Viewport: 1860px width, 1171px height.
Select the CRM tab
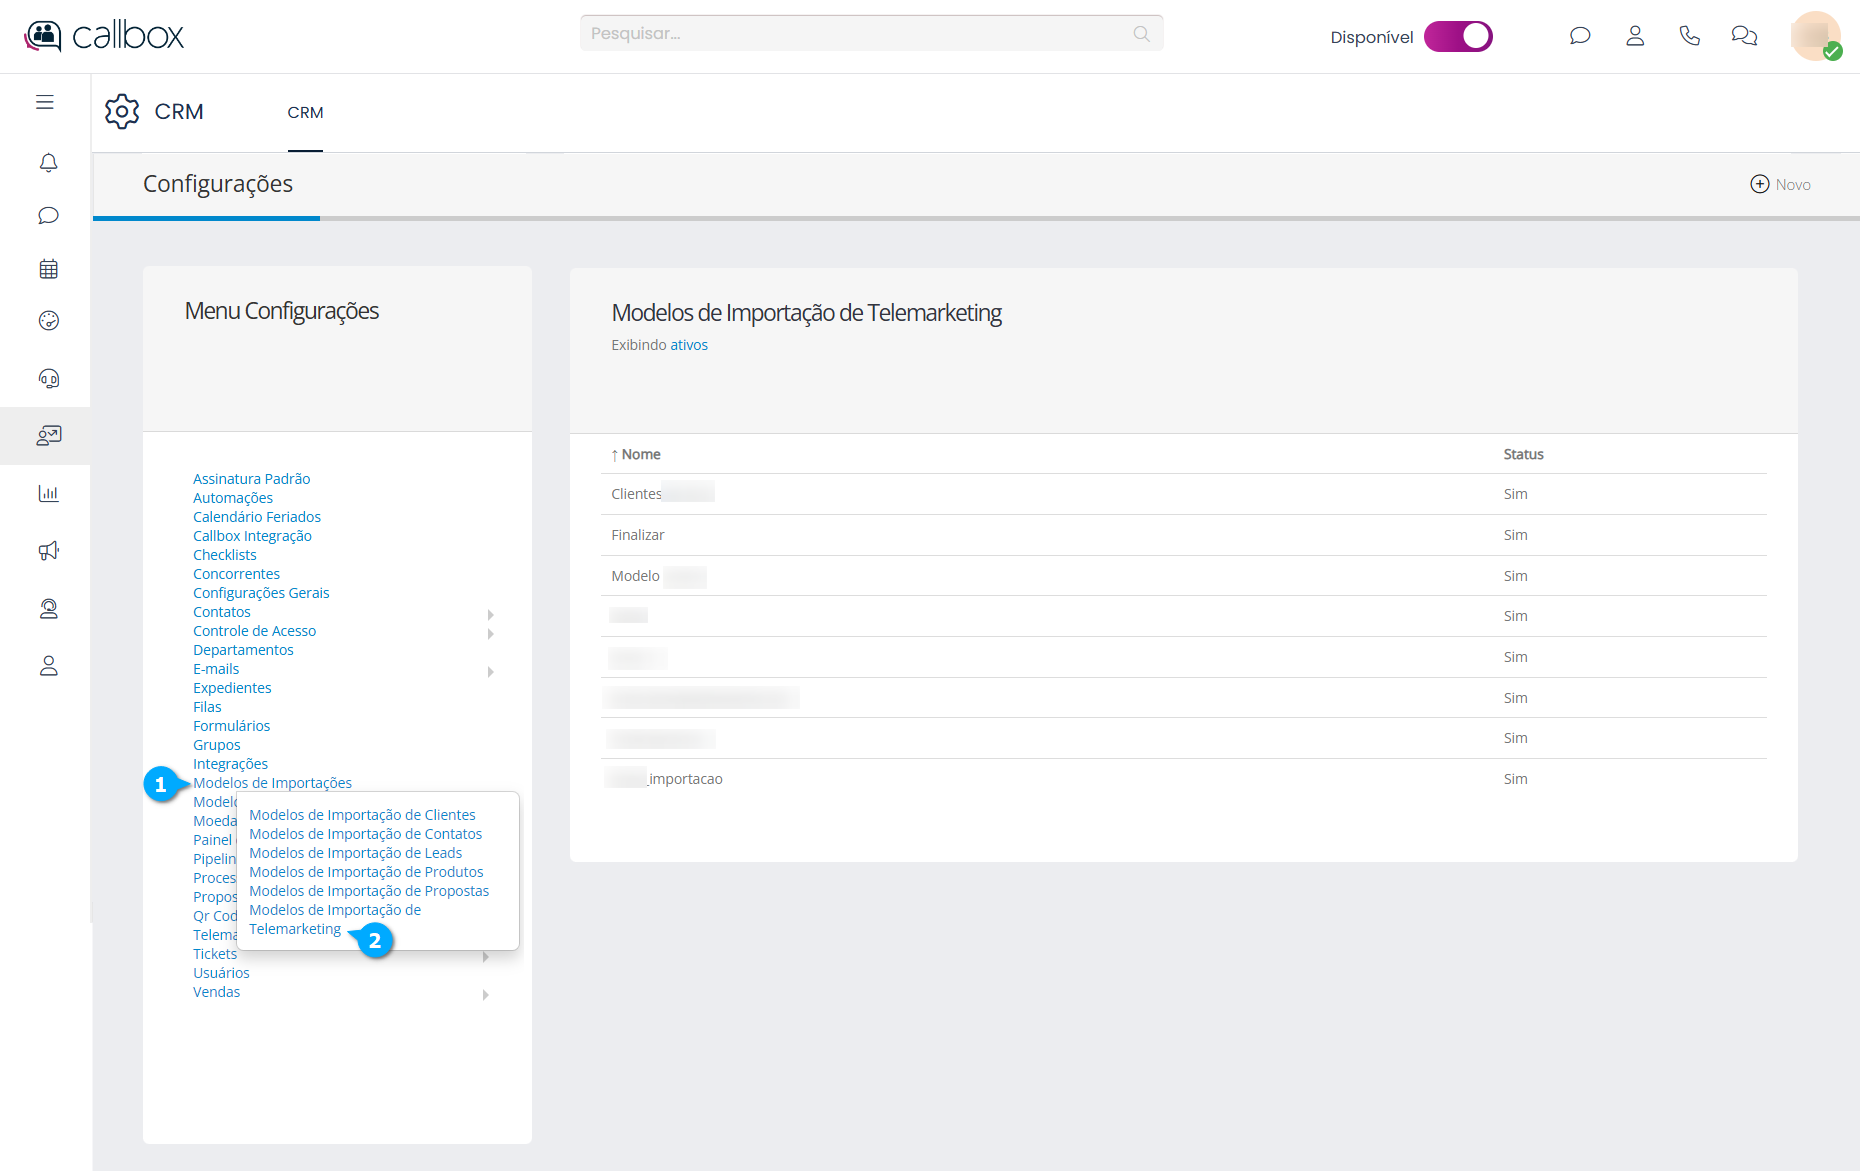pyautogui.click(x=305, y=113)
